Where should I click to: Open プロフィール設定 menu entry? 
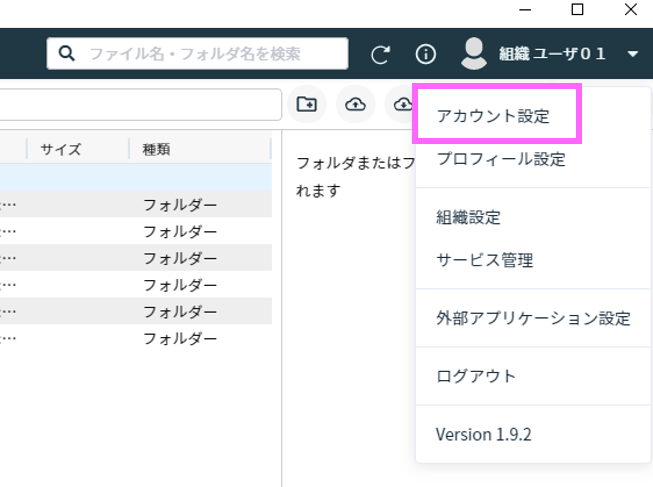tap(501, 159)
